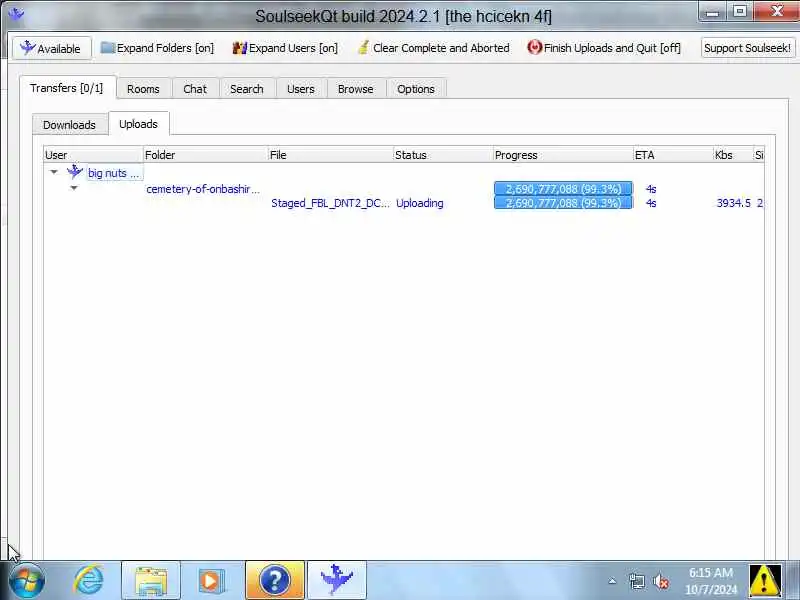
Task: Click the file row progress bar
Action: (563, 203)
